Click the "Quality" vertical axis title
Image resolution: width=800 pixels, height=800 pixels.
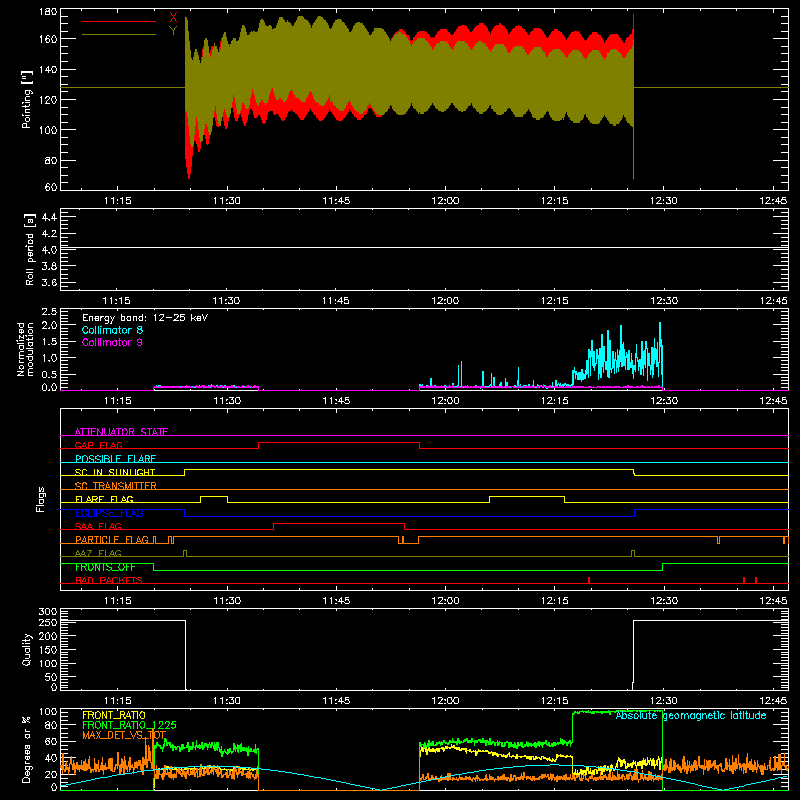click(27, 649)
